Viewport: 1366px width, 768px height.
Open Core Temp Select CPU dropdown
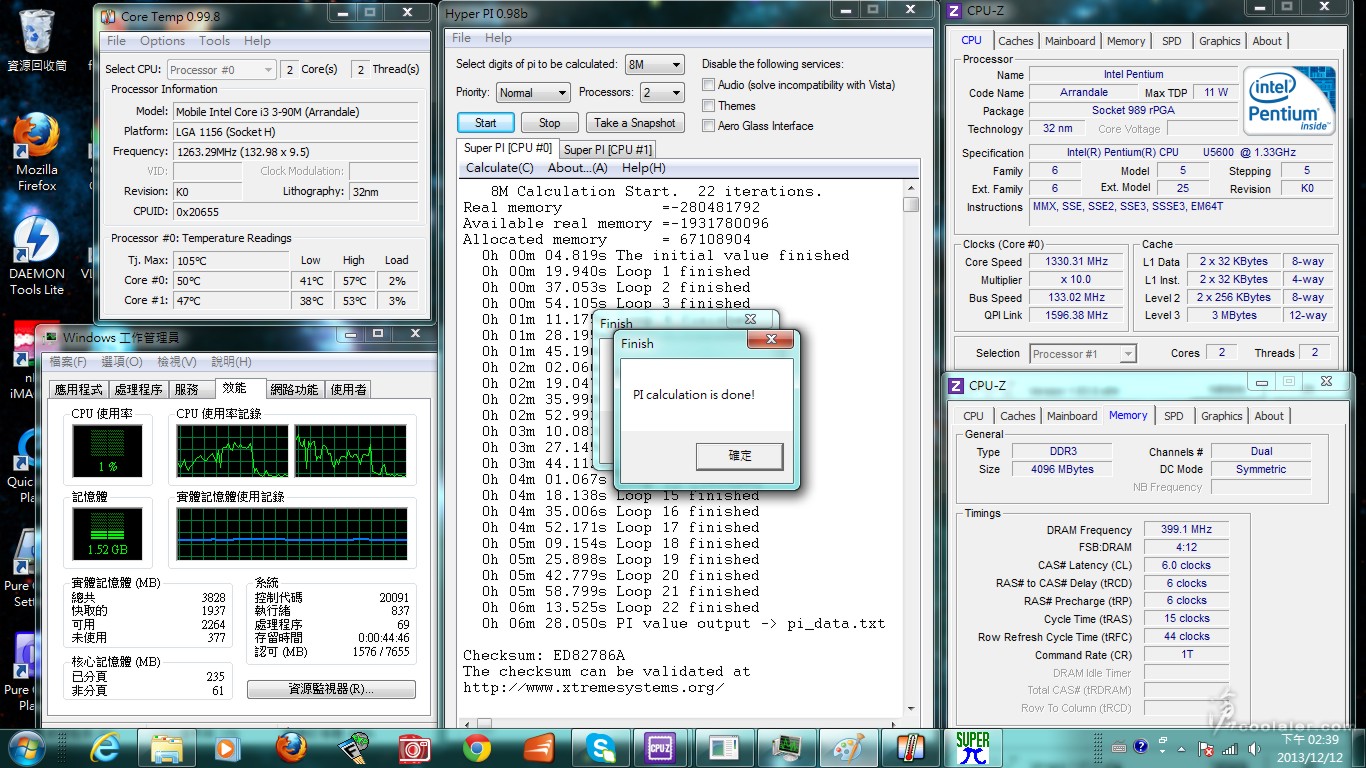[221, 69]
